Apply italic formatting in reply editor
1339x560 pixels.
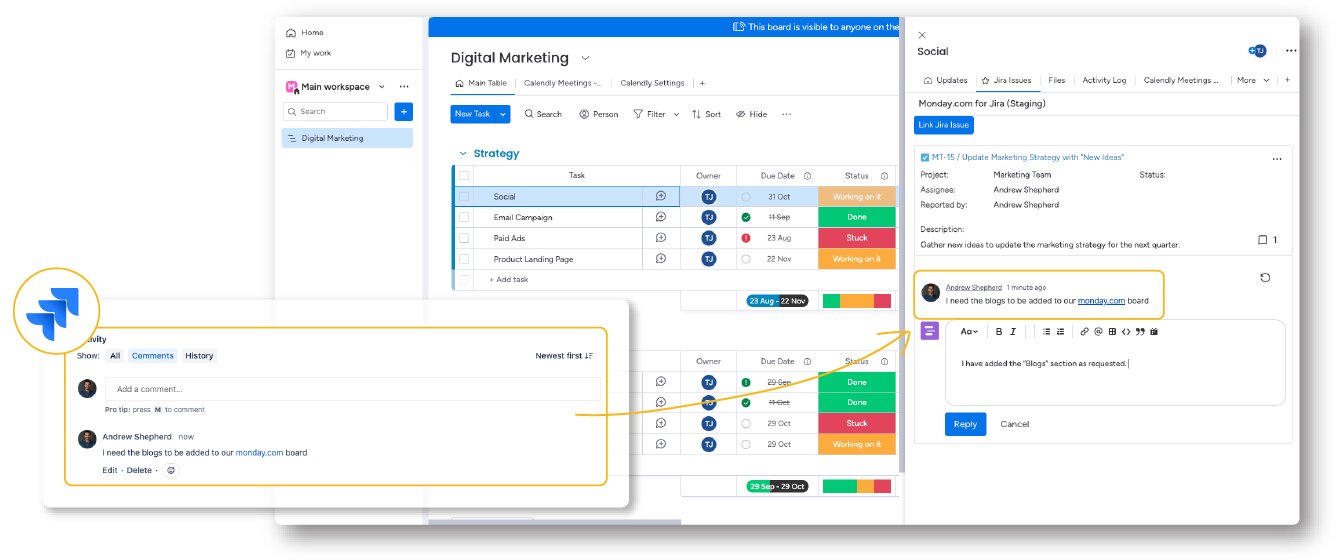[1013, 331]
